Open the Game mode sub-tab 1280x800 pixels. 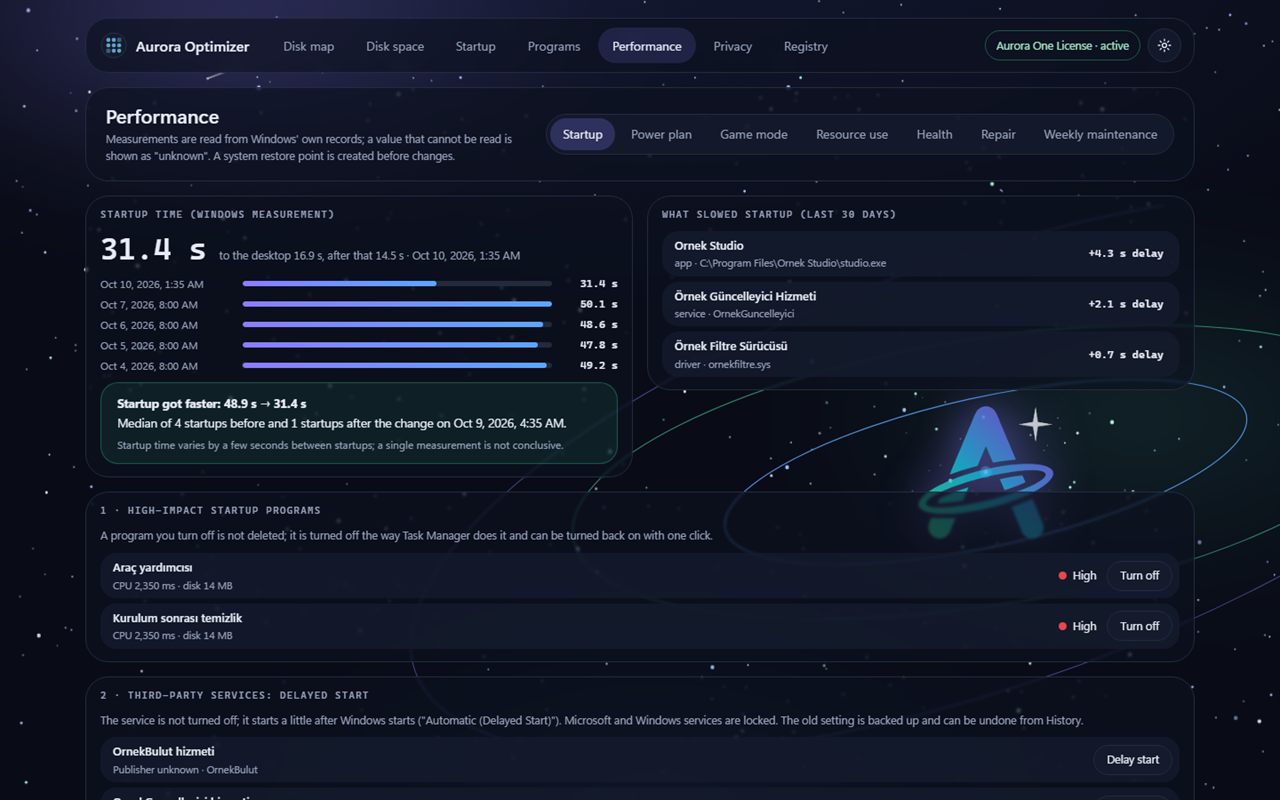click(754, 134)
